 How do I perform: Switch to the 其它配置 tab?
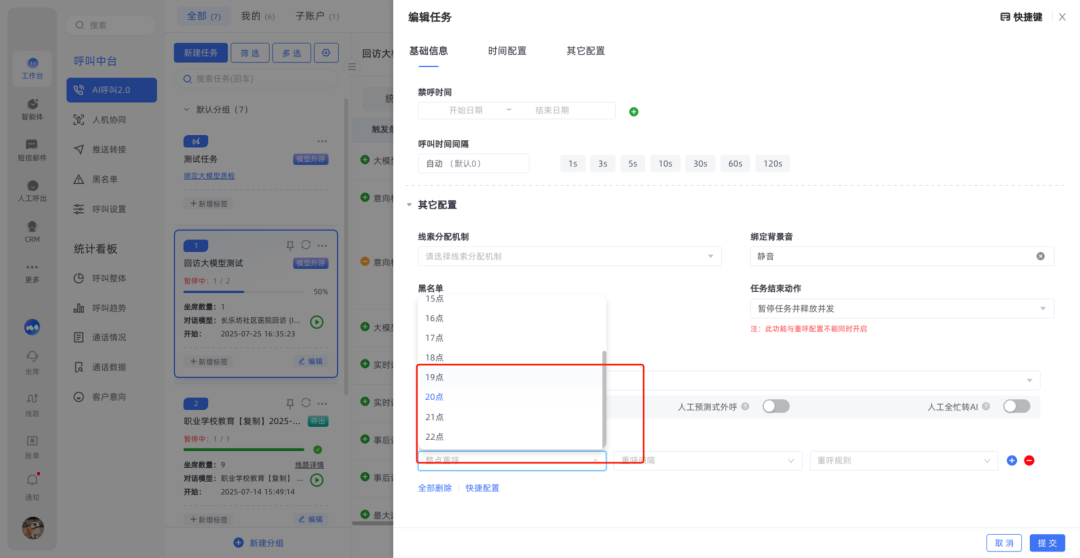click(585, 51)
